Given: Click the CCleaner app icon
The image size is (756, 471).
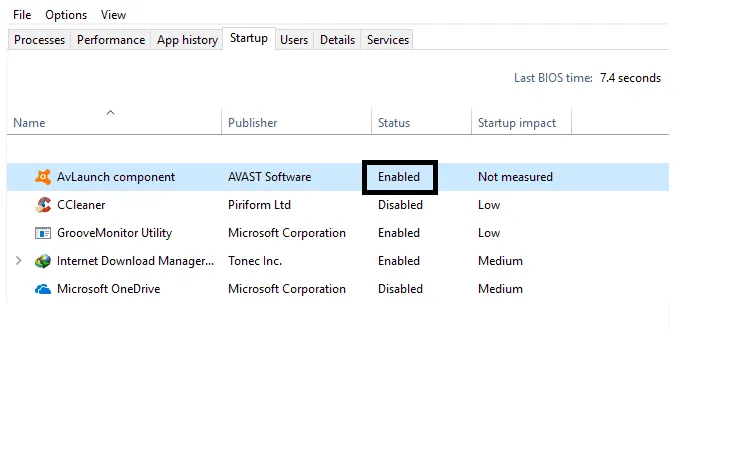Looking at the screenshot, I should click(x=43, y=205).
